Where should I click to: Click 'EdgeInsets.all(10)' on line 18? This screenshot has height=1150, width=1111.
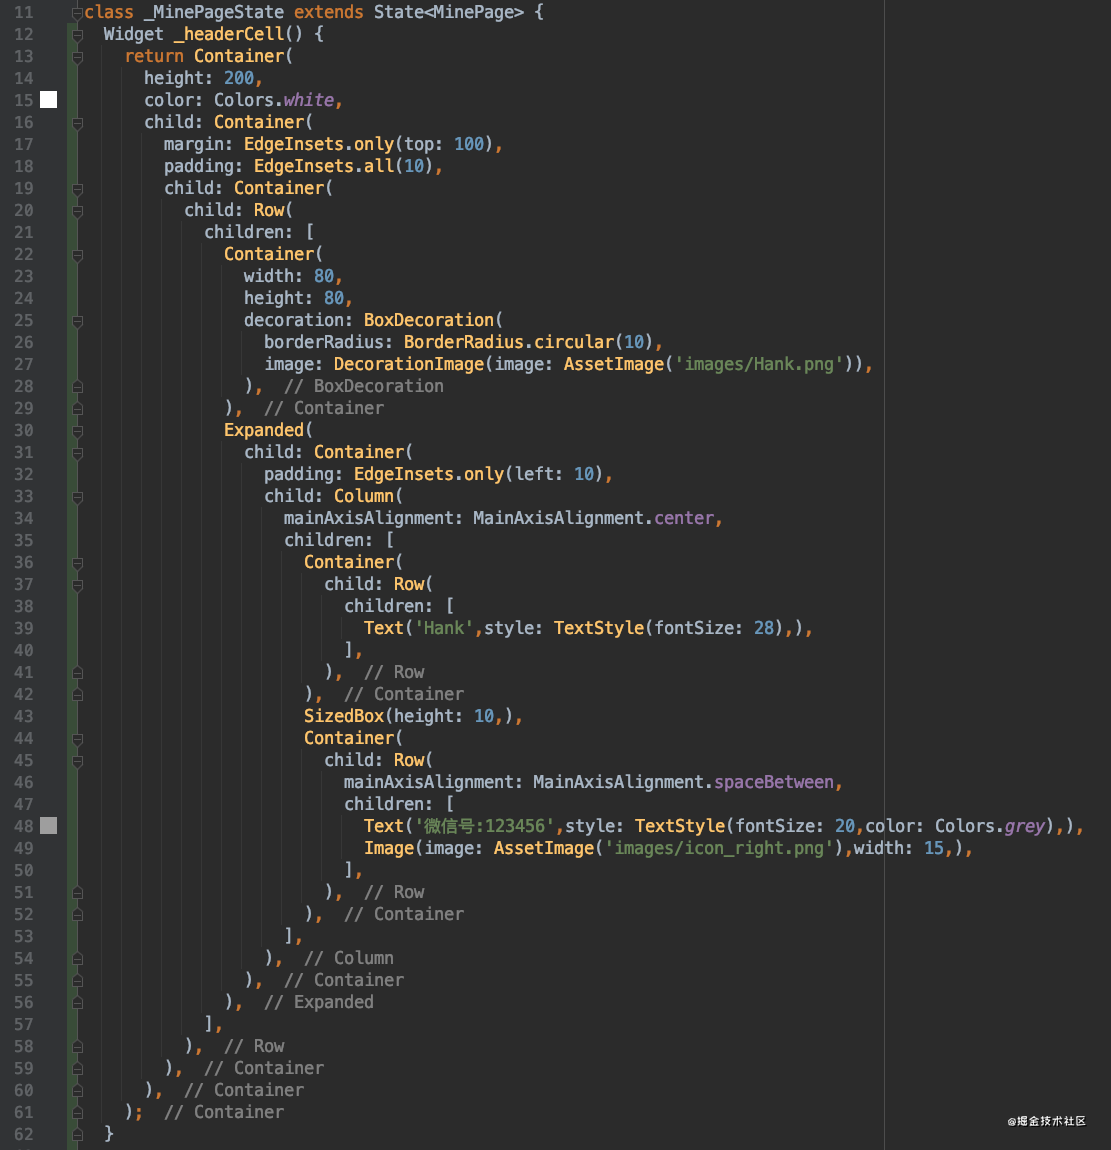coord(344,166)
